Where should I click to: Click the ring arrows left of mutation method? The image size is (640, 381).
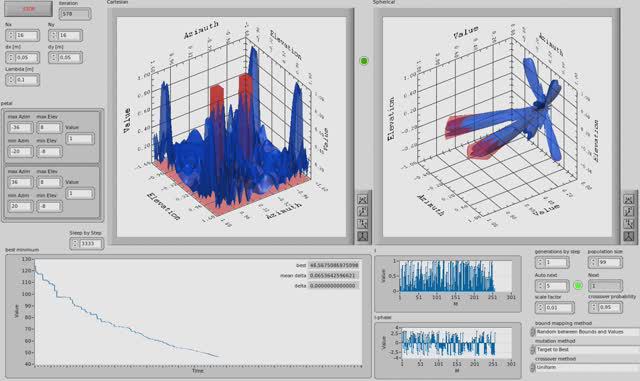click(533, 350)
